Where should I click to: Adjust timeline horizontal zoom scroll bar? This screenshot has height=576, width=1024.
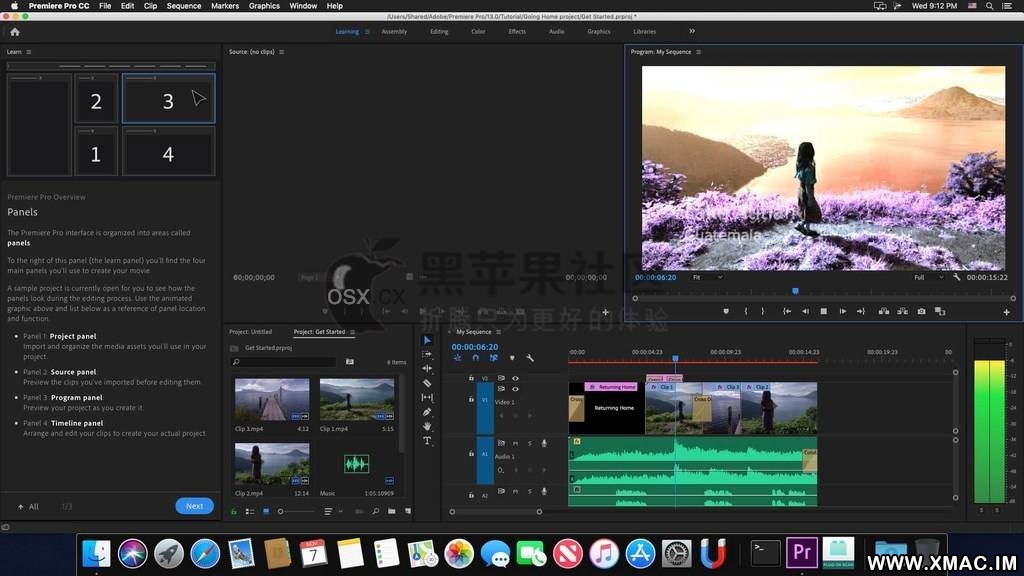(x=496, y=512)
